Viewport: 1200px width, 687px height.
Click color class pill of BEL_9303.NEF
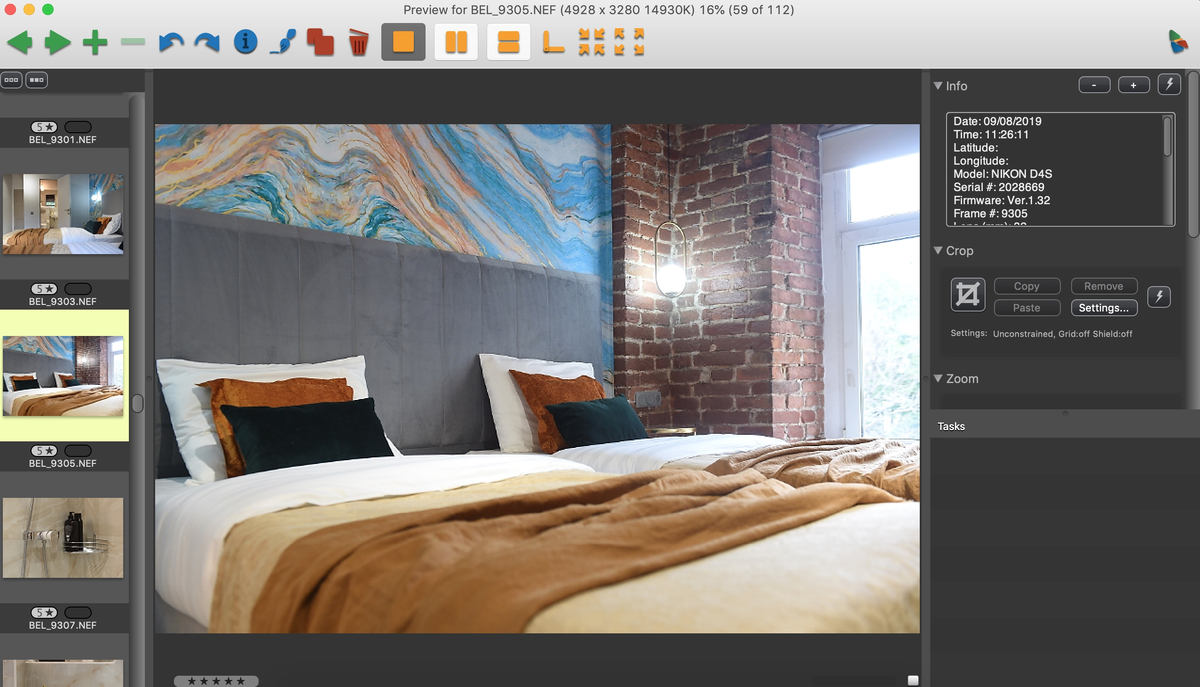point(78,289)
